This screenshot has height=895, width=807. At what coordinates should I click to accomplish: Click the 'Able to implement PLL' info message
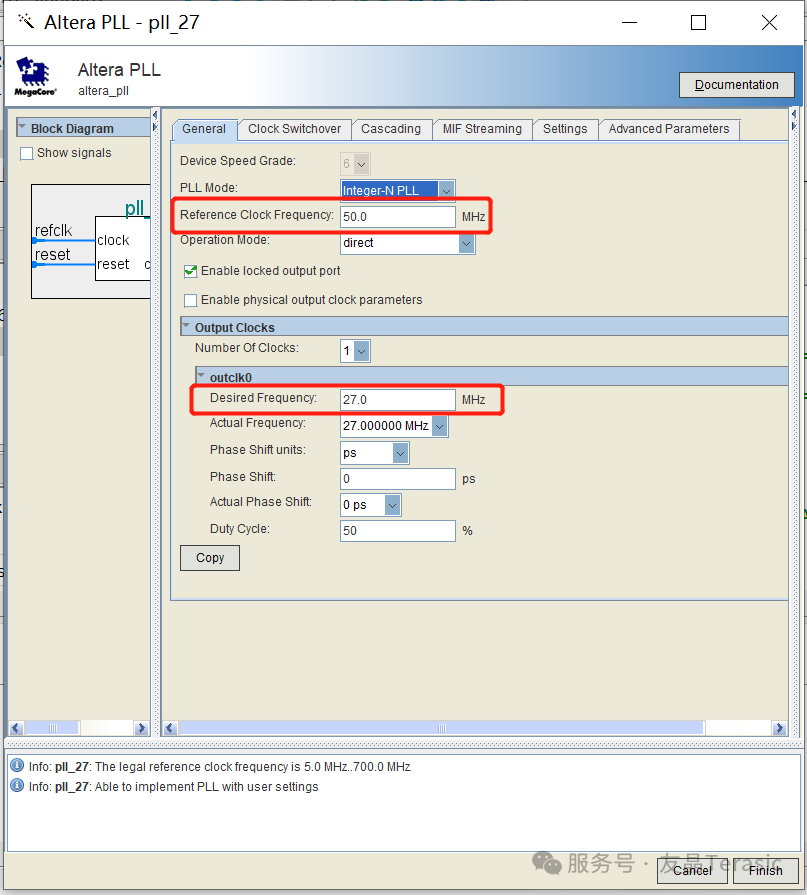(173, 787)
